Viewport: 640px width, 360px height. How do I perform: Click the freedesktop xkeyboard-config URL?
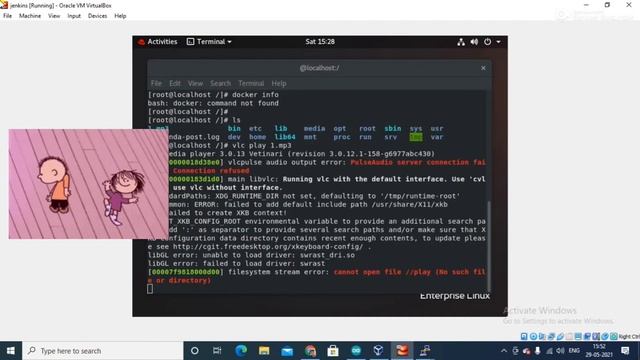tap(268, 247)
